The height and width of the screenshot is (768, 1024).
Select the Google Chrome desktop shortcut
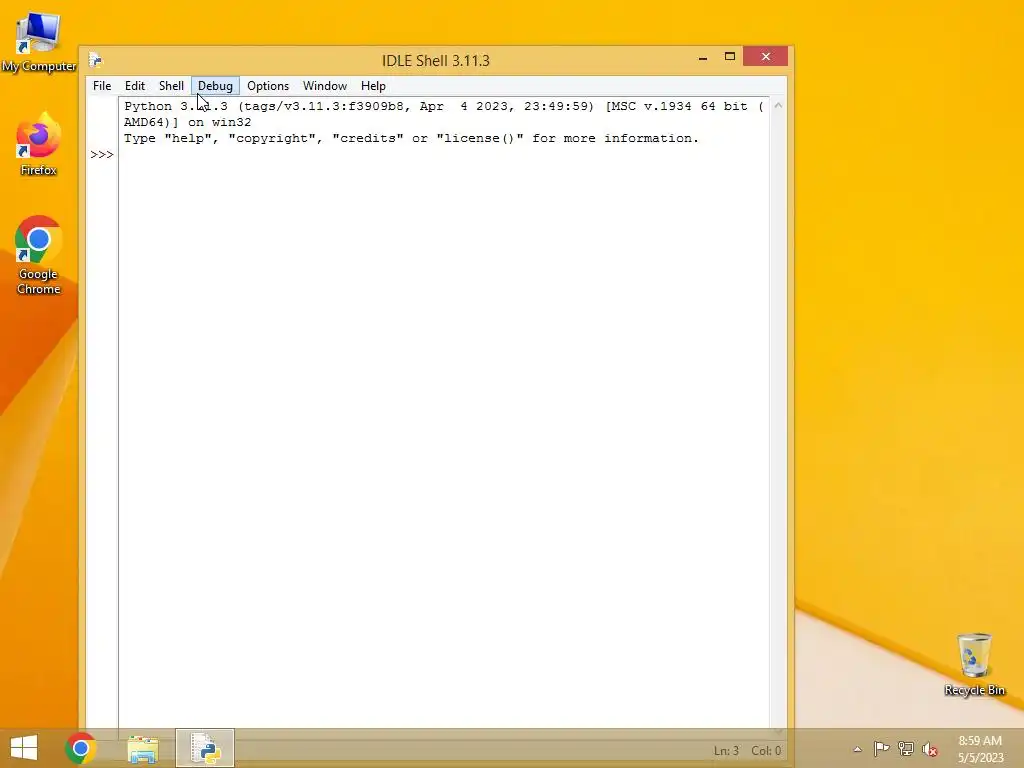click(x=39, y=255)
